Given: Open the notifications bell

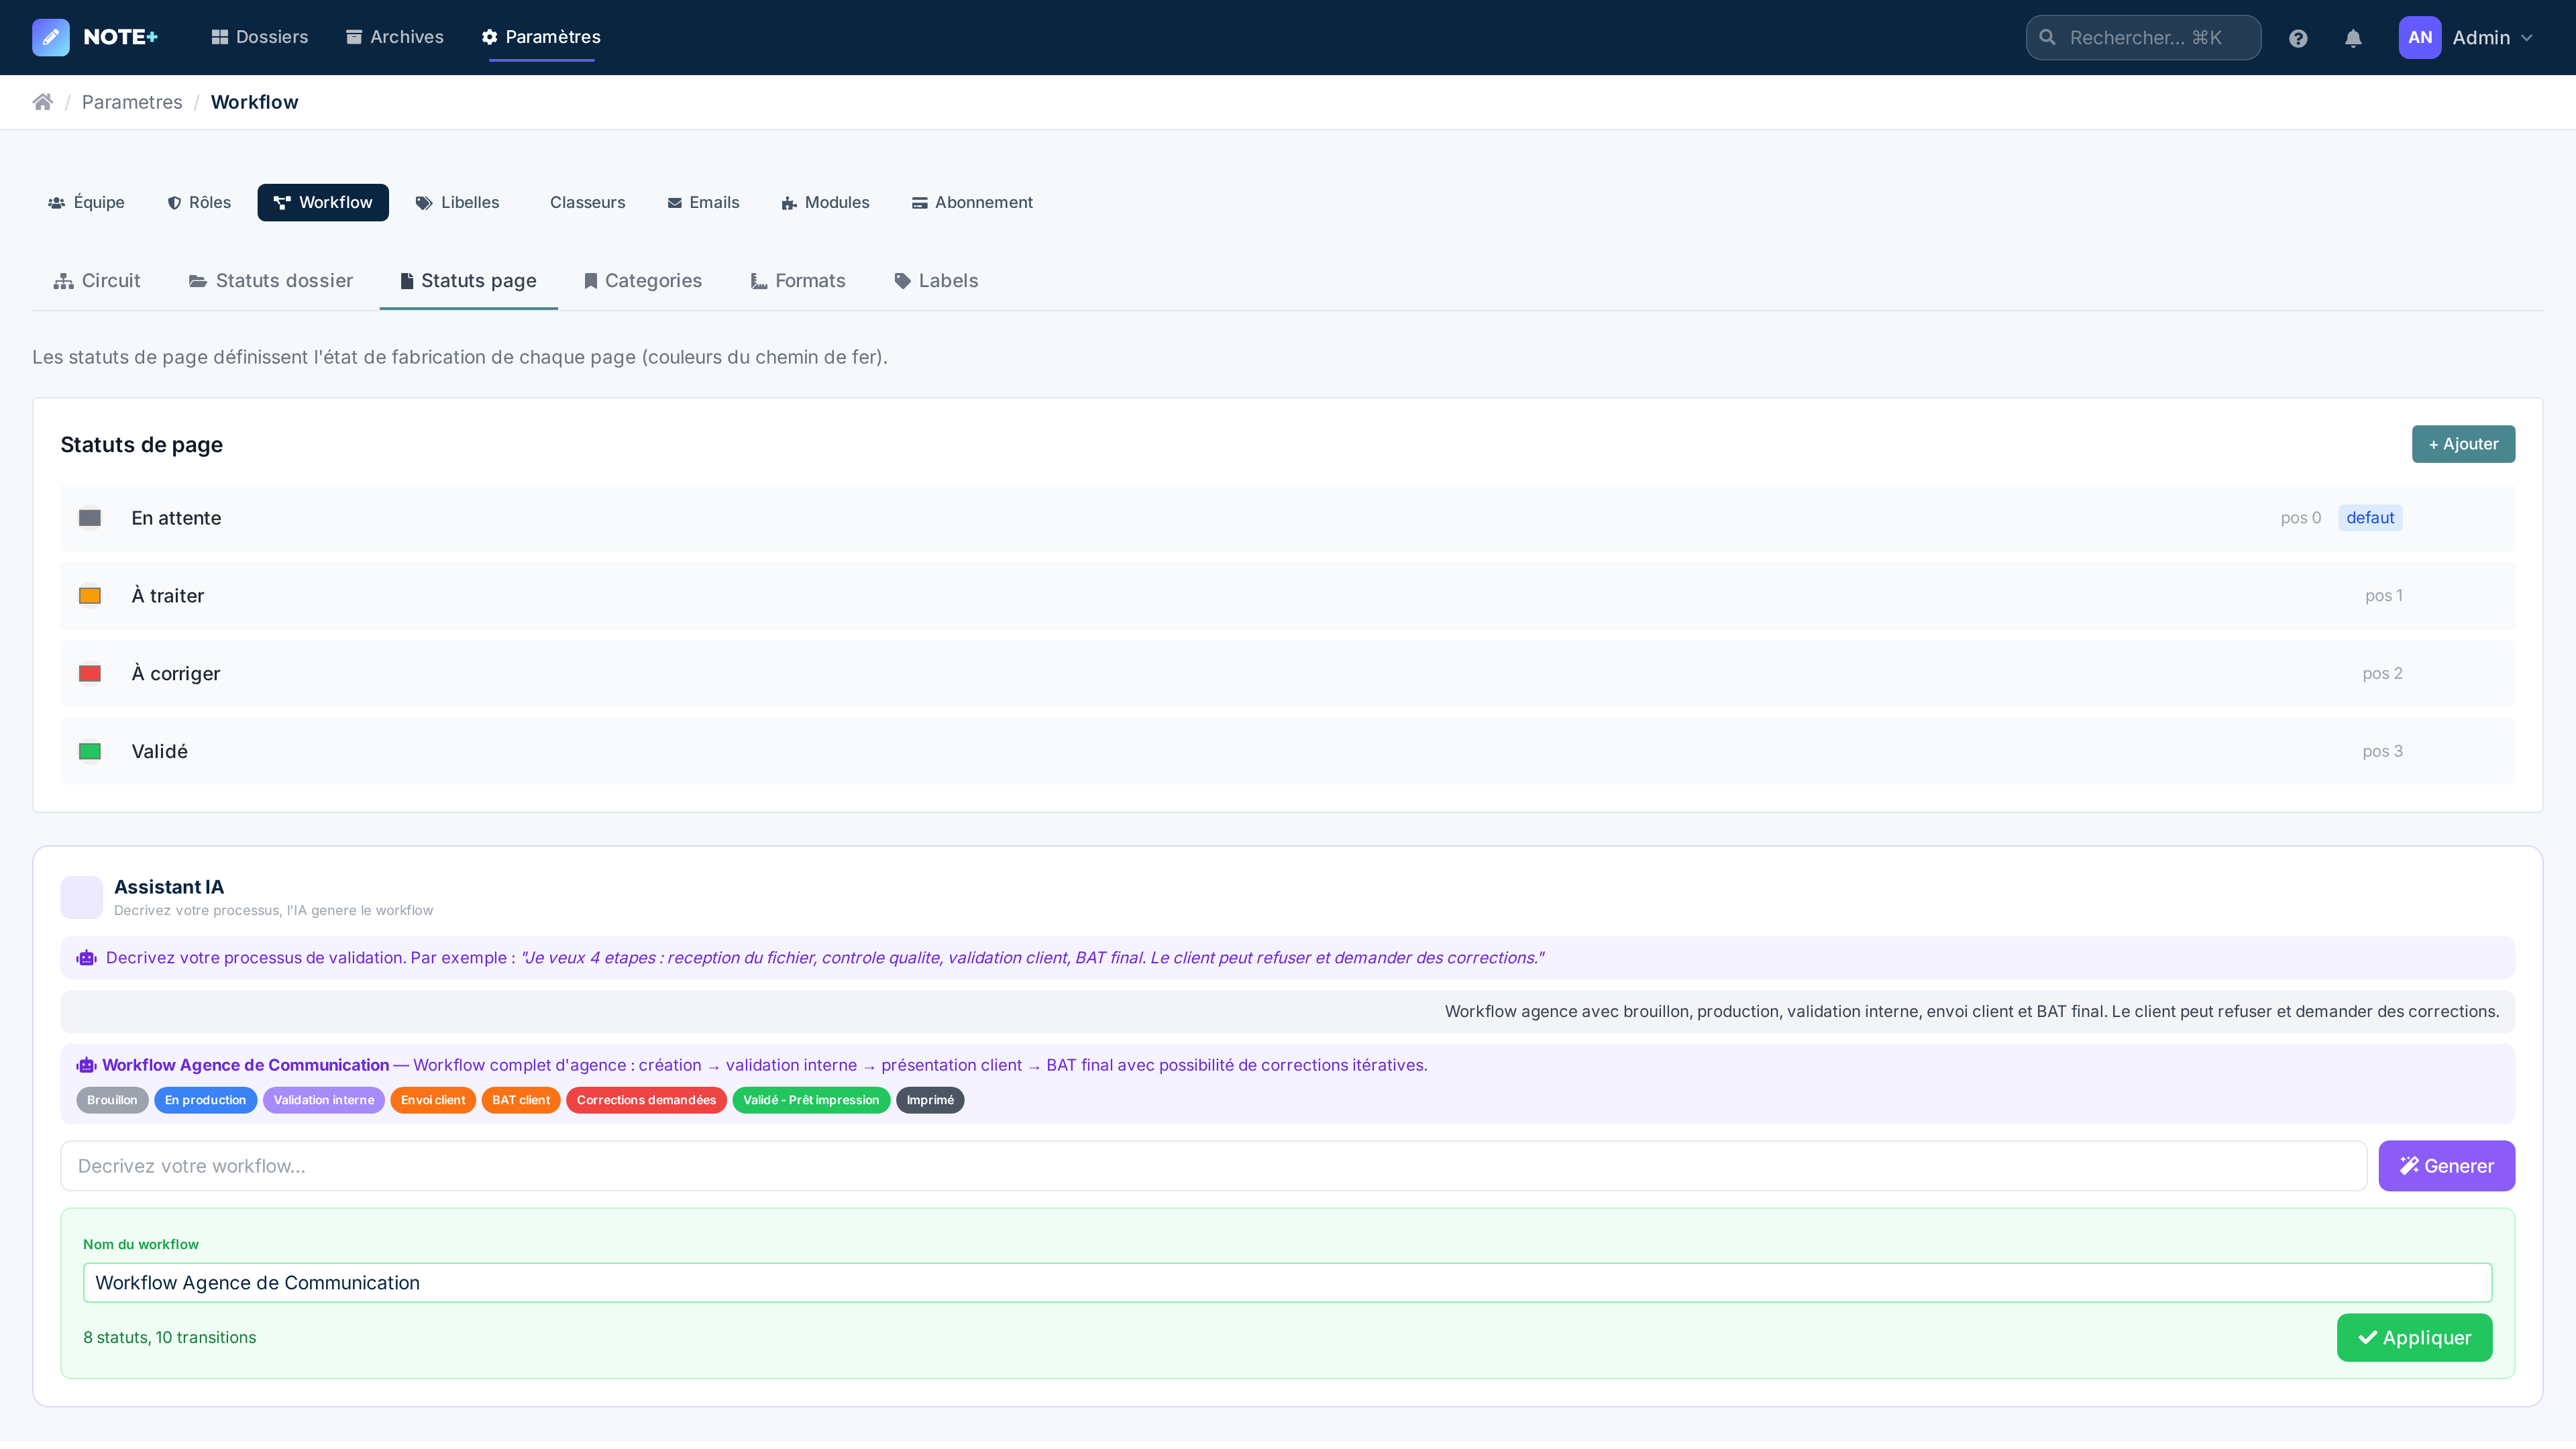Looking at the screenshot, I should click(2352, 37).
